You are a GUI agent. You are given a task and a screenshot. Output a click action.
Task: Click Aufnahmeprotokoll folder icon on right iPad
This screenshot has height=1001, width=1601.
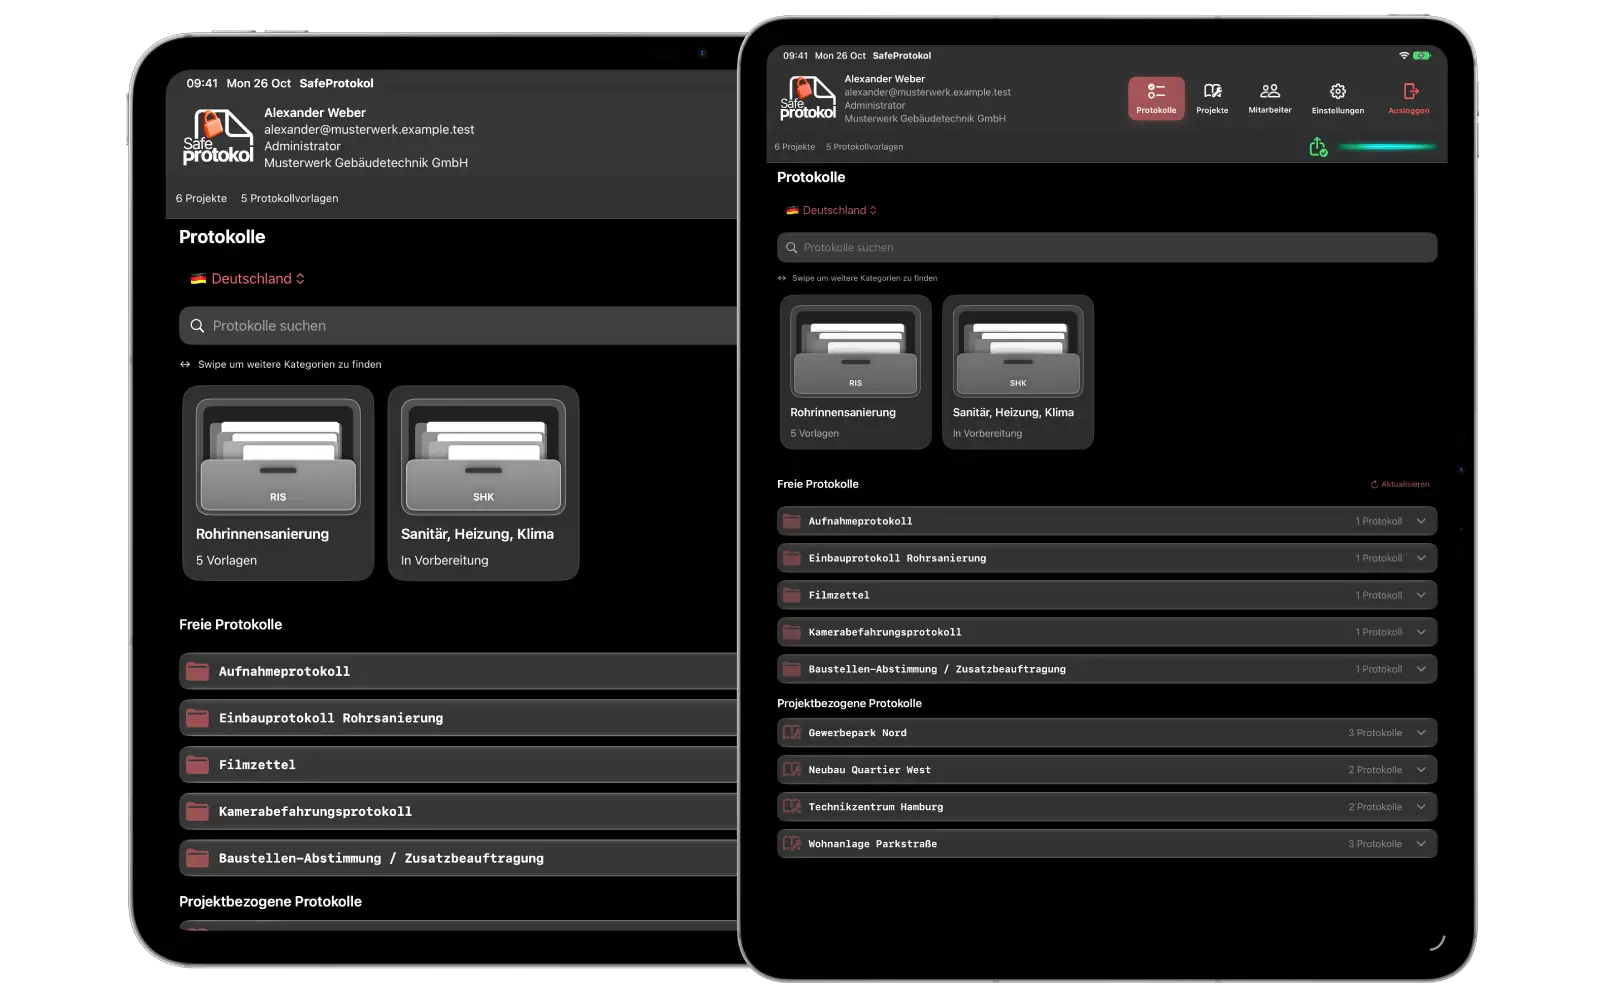792,521
